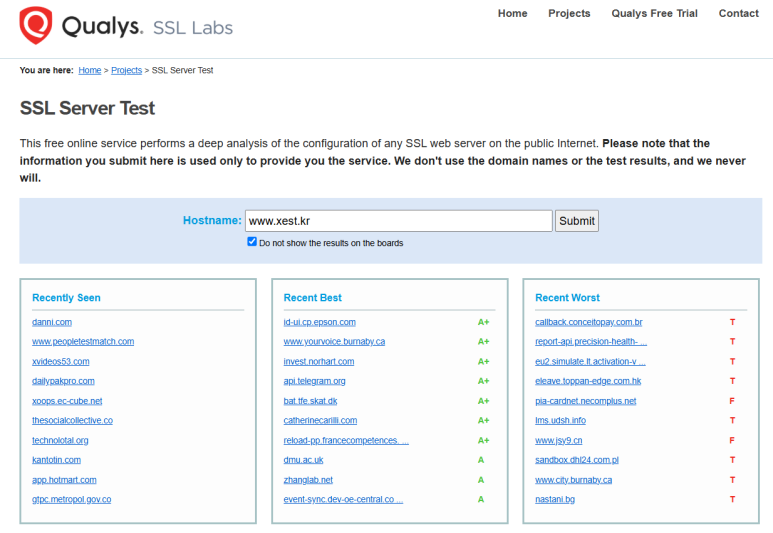
Task: Uncheck 'Do not show the results on the boards'
Action: coord(252,242)
